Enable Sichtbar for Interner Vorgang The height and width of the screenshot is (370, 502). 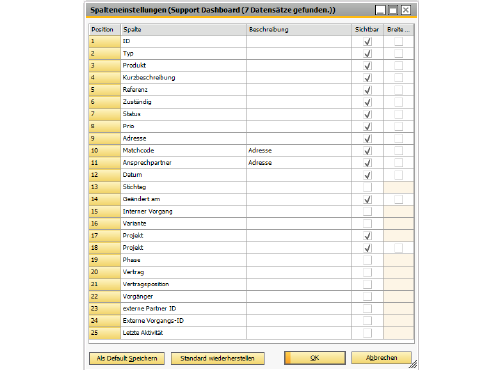point(367,211)
